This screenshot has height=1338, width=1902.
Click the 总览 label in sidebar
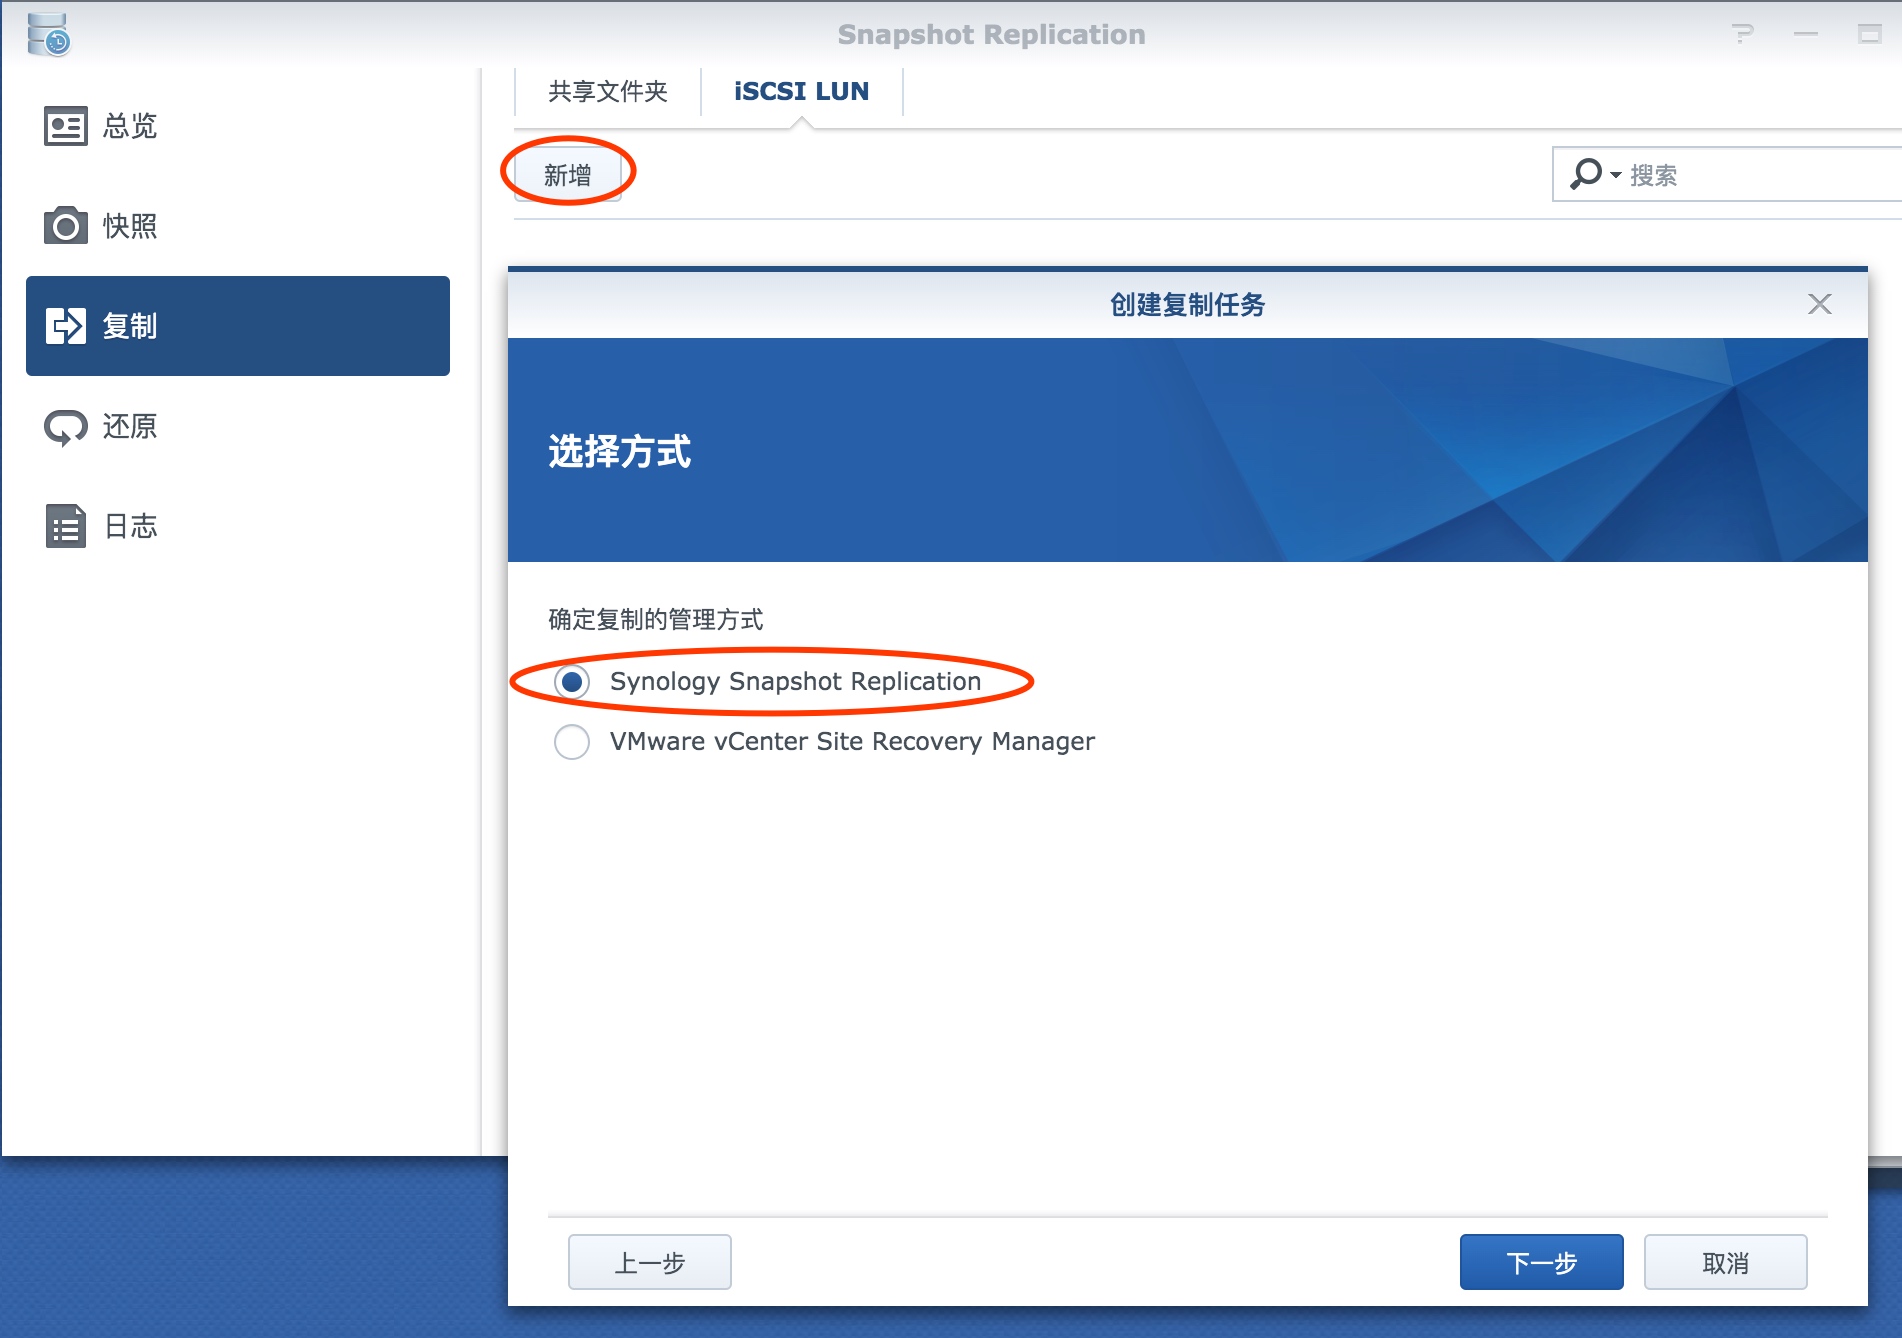point(130,126)
